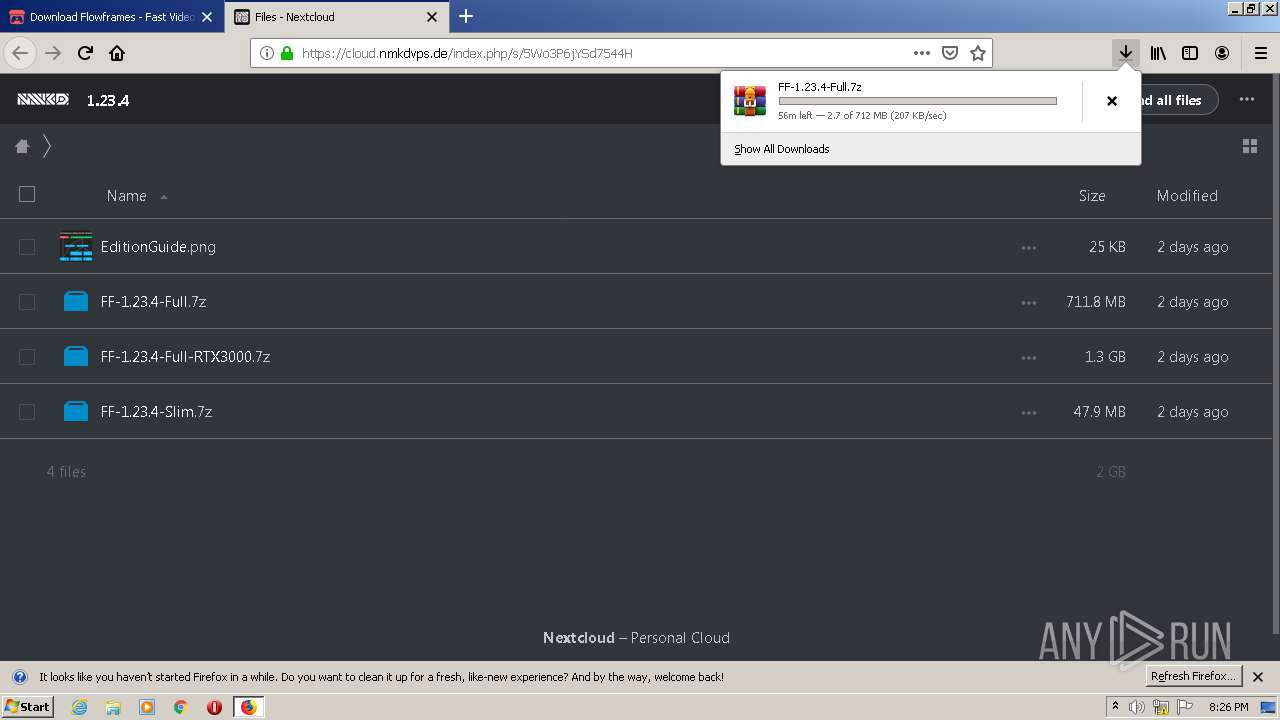Open the Firefox home page
Image resolution: width=1280 pixels, height=720 pixels.
pyautogui.click(x=117, y=53)
